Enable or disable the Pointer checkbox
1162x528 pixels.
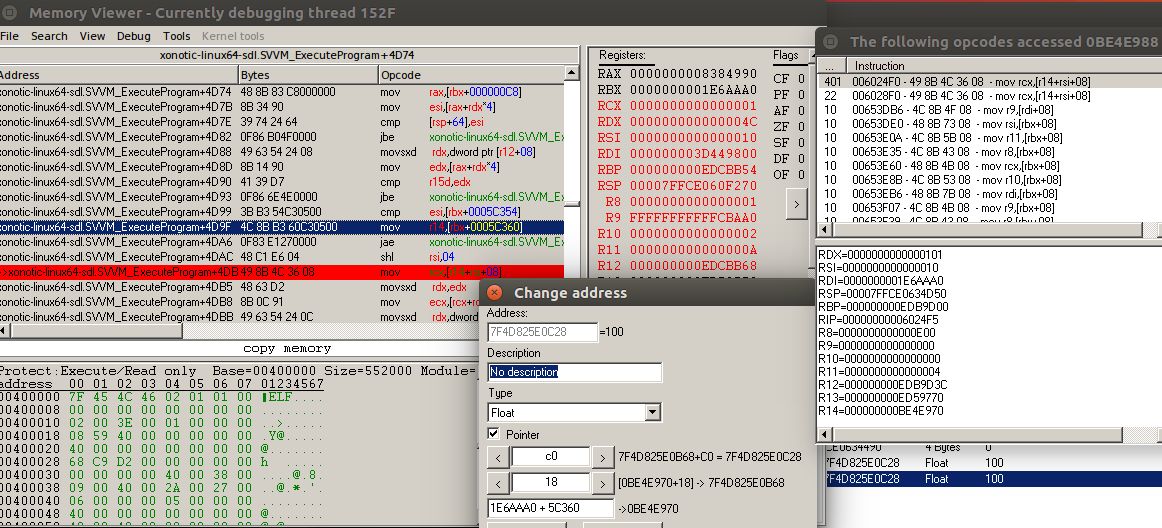coord(494,434)
